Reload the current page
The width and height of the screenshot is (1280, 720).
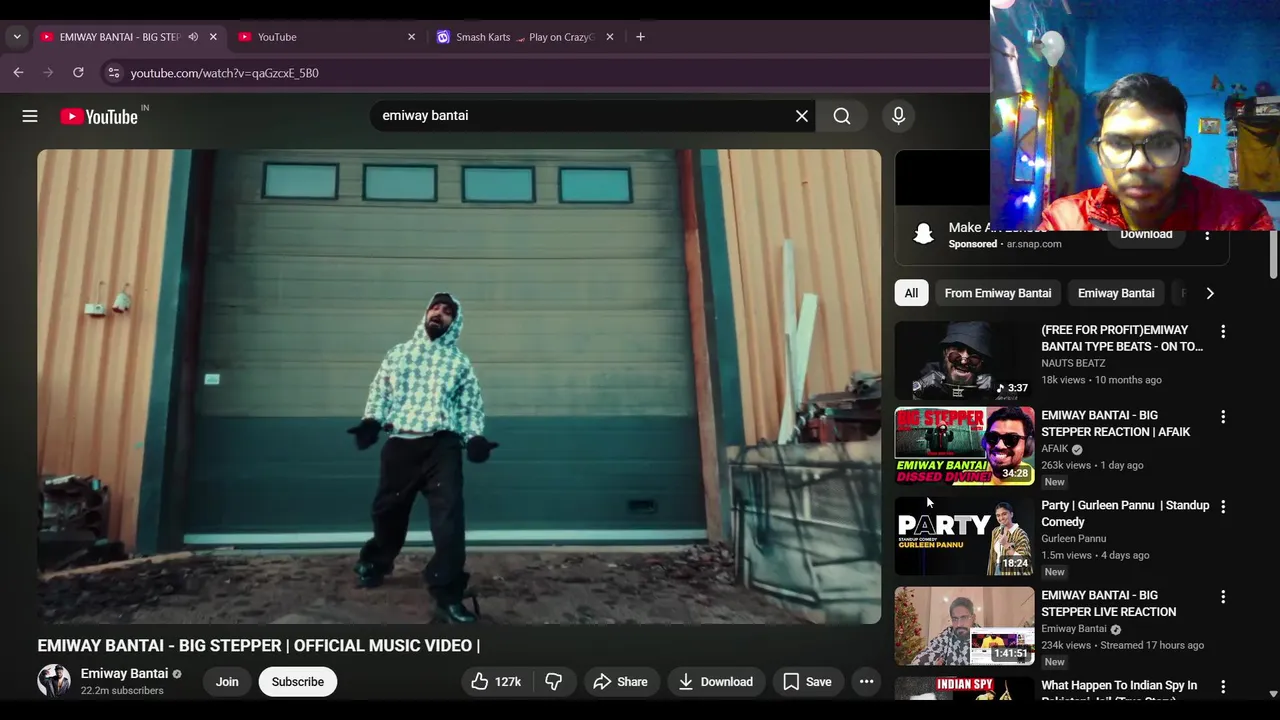coord(78,73)
